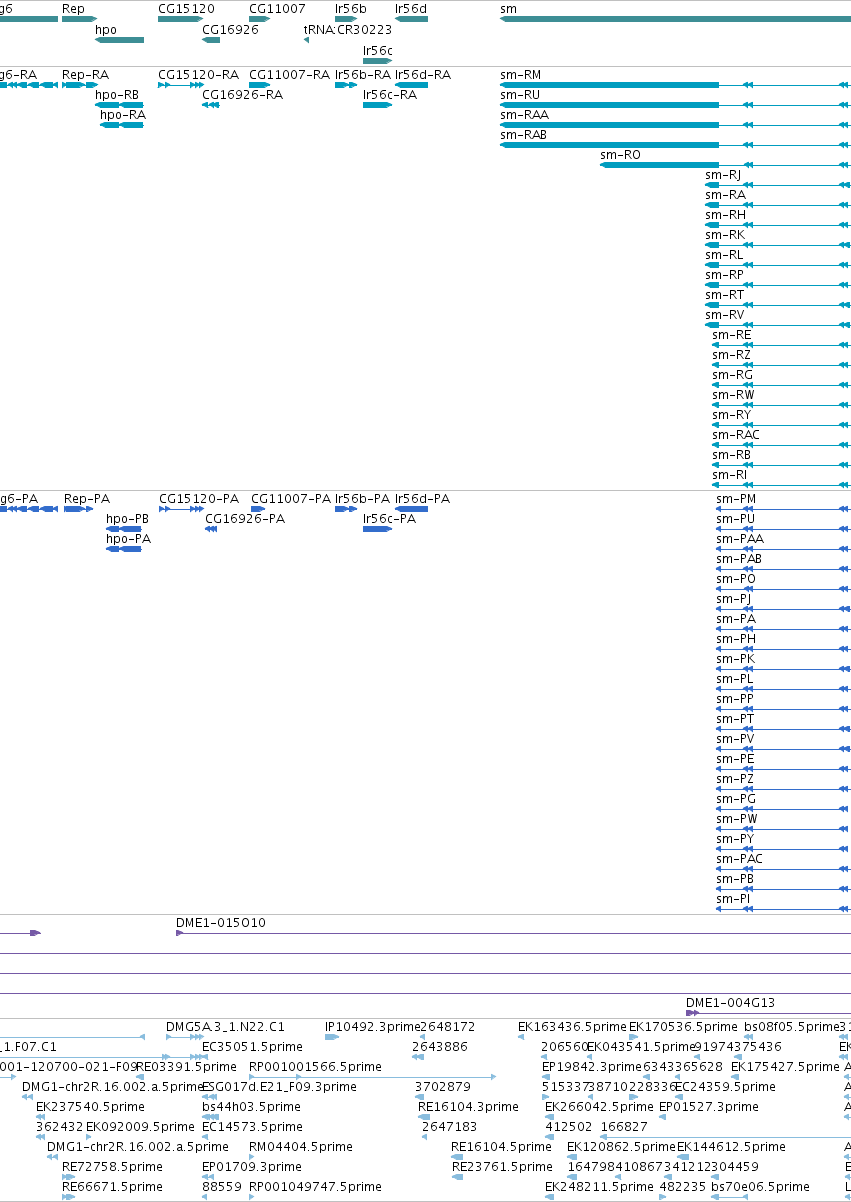This screenshot has height=1202, width=851.
Task: Select protein 'Ir56b-PA'
Action: click(362, 498)
